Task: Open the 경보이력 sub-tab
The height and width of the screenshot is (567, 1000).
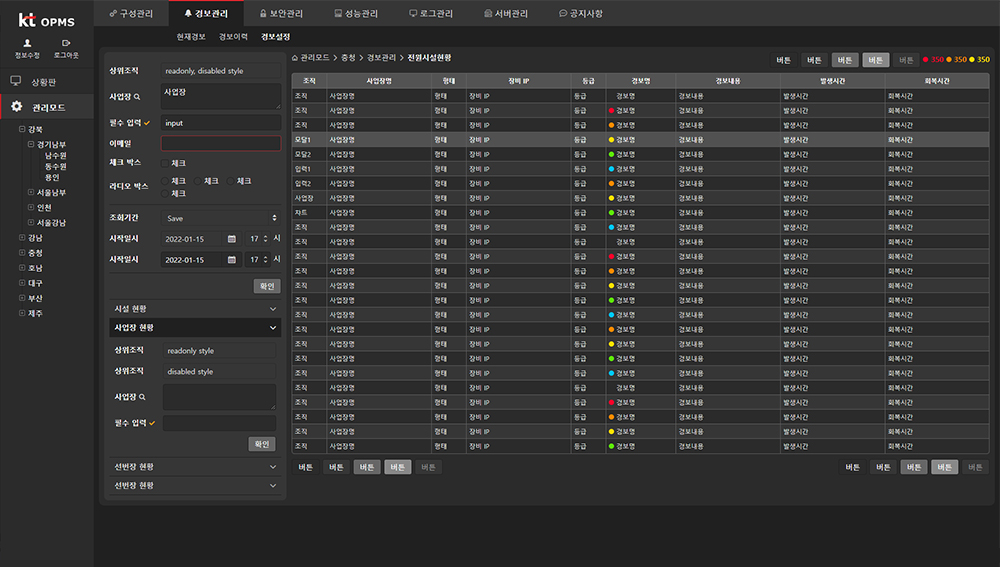Action: coord(233,37)
